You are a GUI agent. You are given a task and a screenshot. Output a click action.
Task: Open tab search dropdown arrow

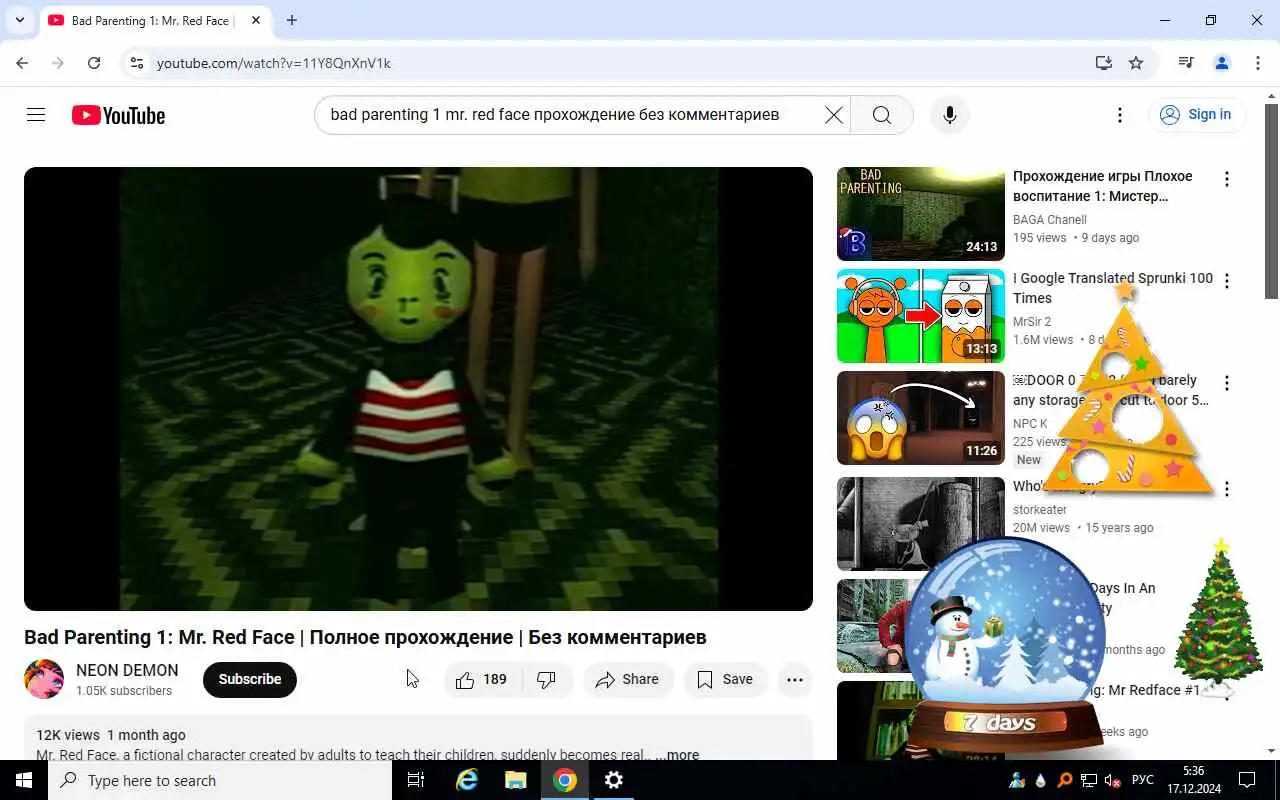coord(20,20)
